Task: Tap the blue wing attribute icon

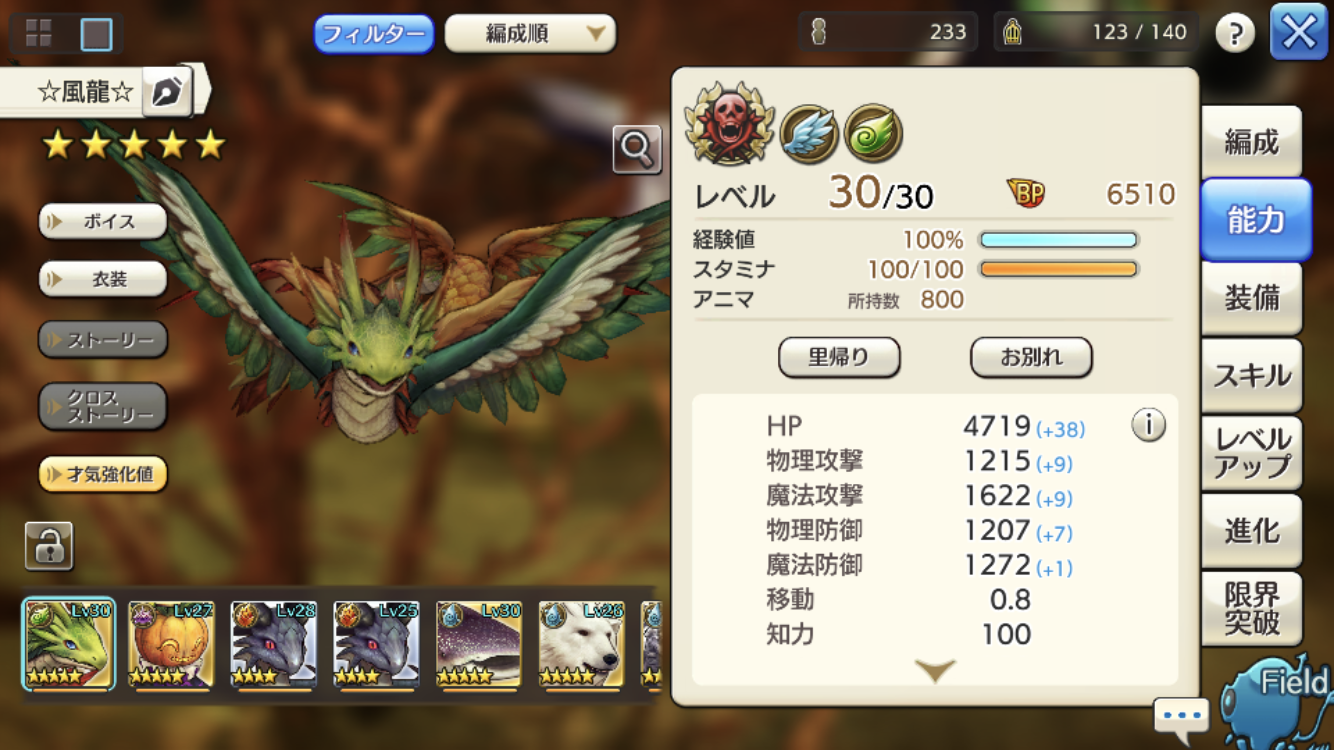Action: pyautogui.click(x=808, y=133)
